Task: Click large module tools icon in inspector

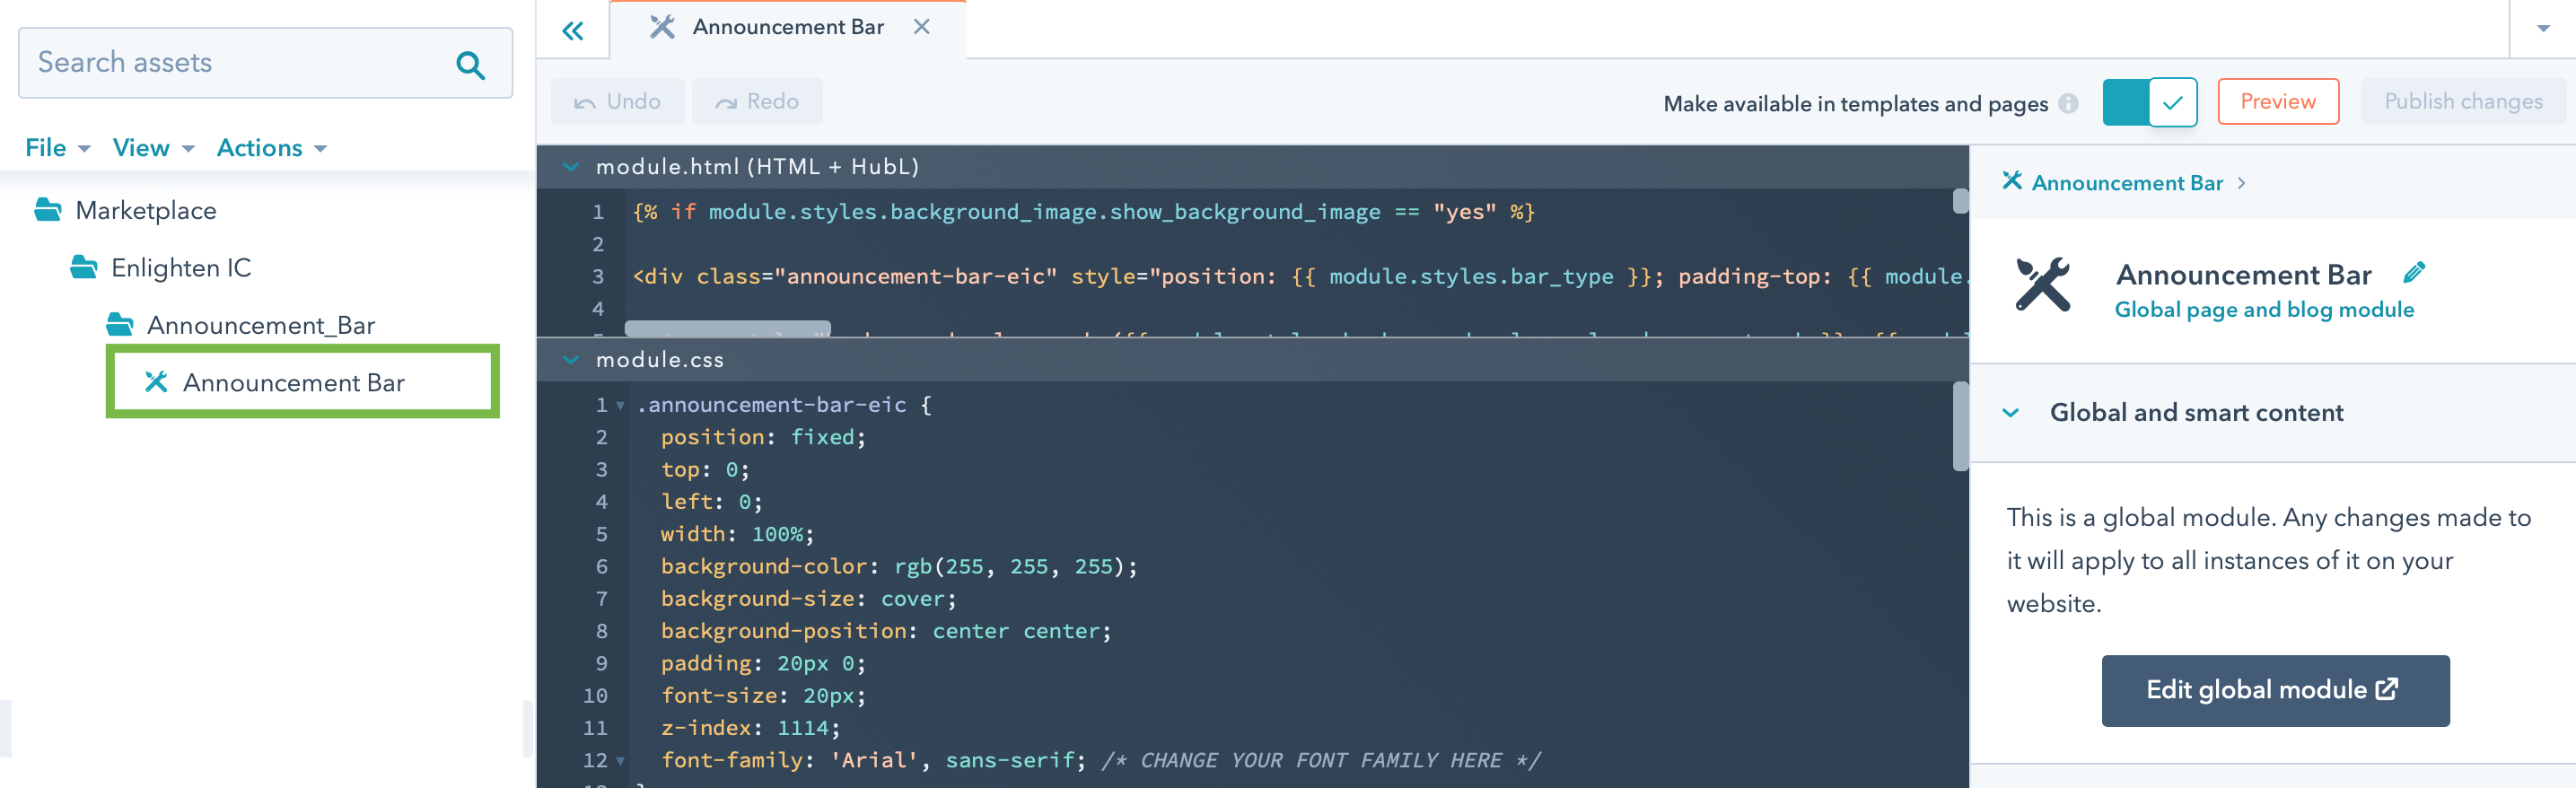Action: (x=2043, y=285)
